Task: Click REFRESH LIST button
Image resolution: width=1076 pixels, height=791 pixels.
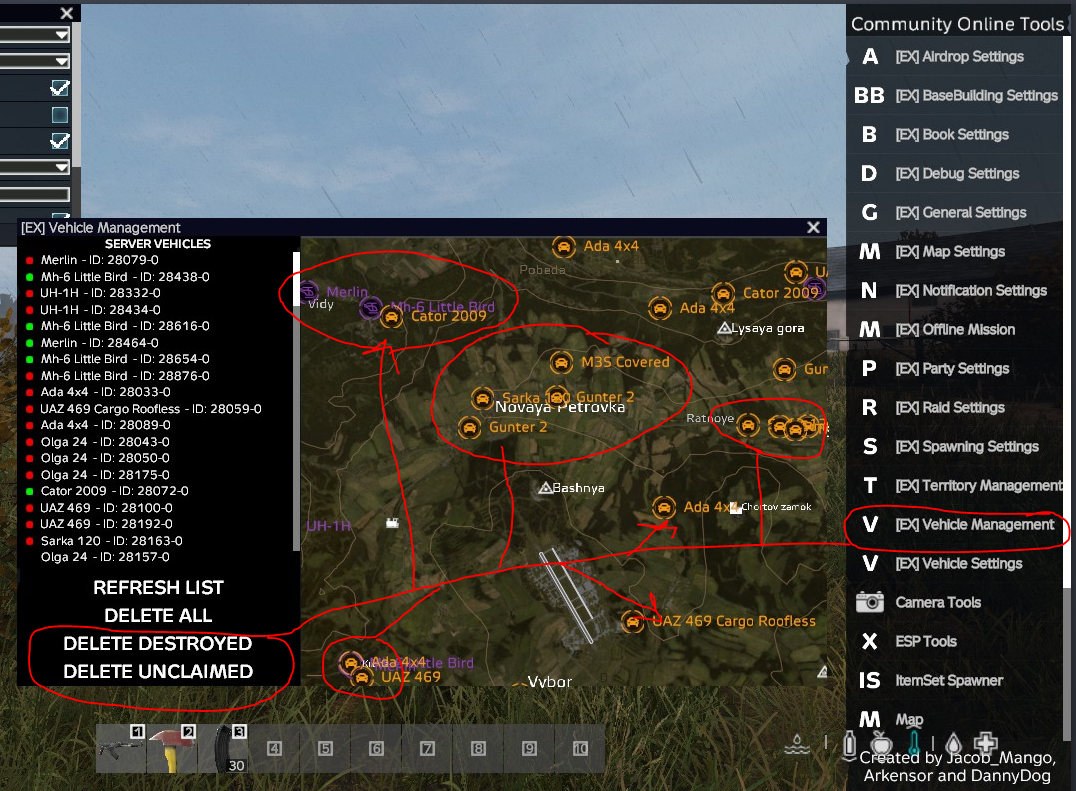Action: tap(159, 588)
